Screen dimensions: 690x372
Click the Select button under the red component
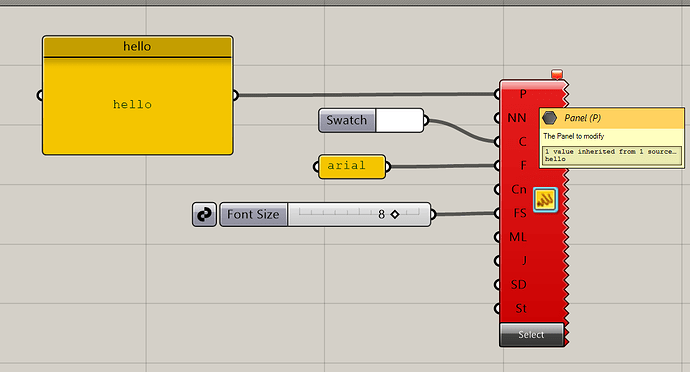pos(532,335)
